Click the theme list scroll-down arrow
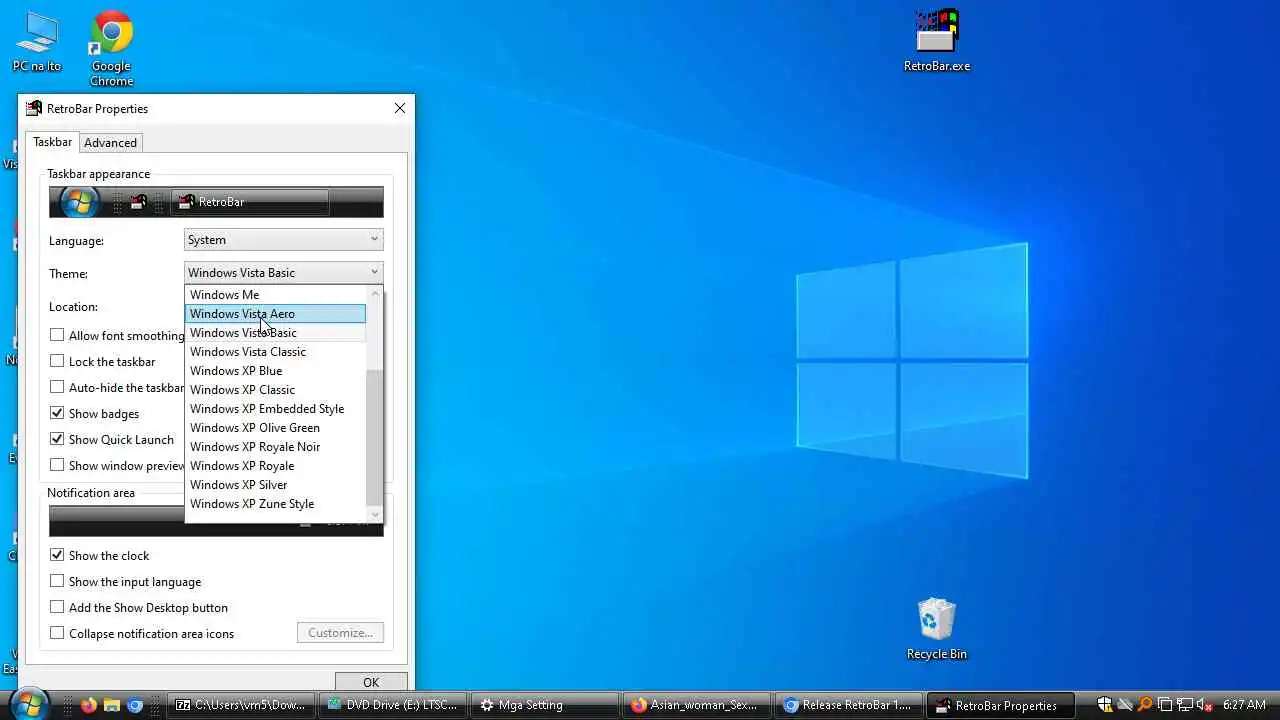Image resolution: width=1280 pixels, height=720 pixels. [375, 515]
